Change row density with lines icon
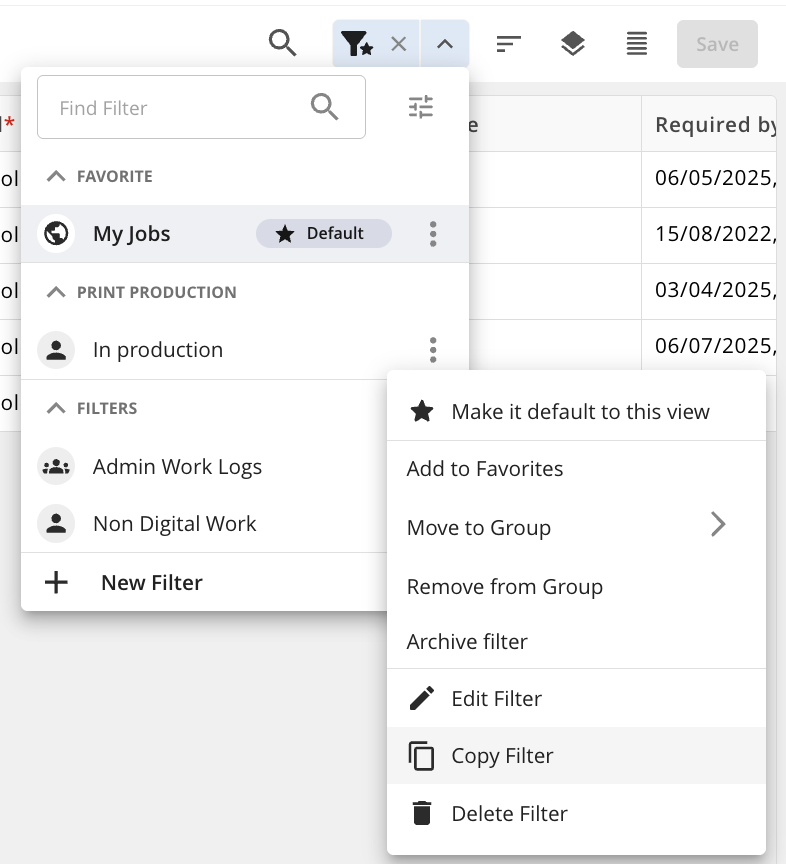Image resolution: width=786 pixels, height=864 pixels. tap(637, 44)
